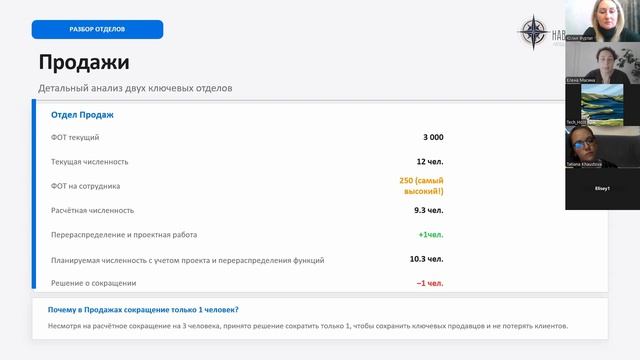Image resolution: width=640 pixels, height=360 pixels.
Task: Click the value «10.3 чел.»
Action: (427, 259)
